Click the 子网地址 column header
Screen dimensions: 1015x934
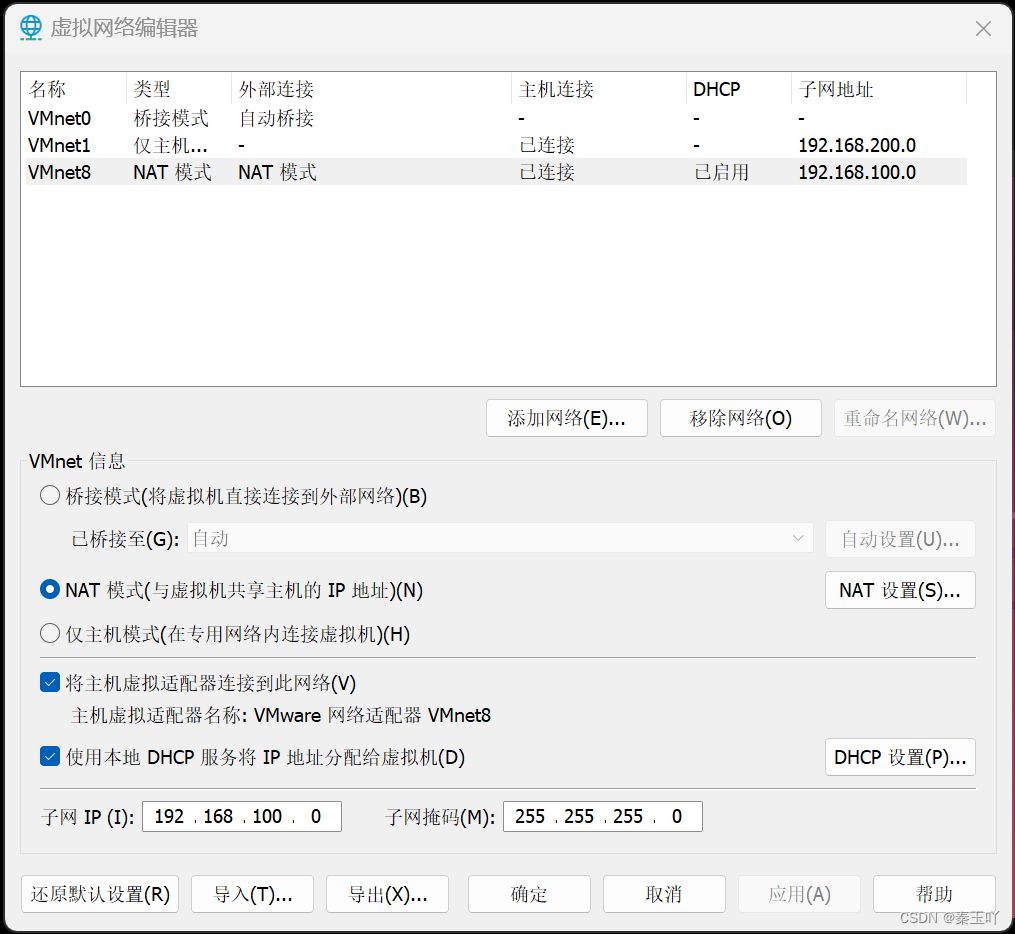pos(879,89)
